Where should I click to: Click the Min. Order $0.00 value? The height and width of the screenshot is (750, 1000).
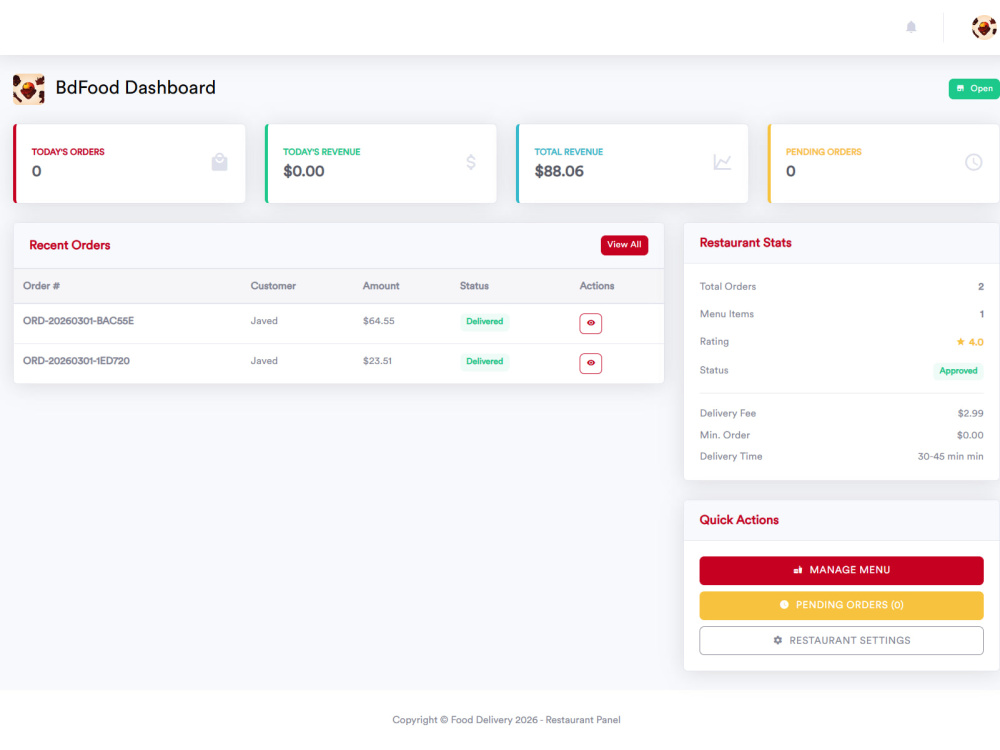point(970,435)
